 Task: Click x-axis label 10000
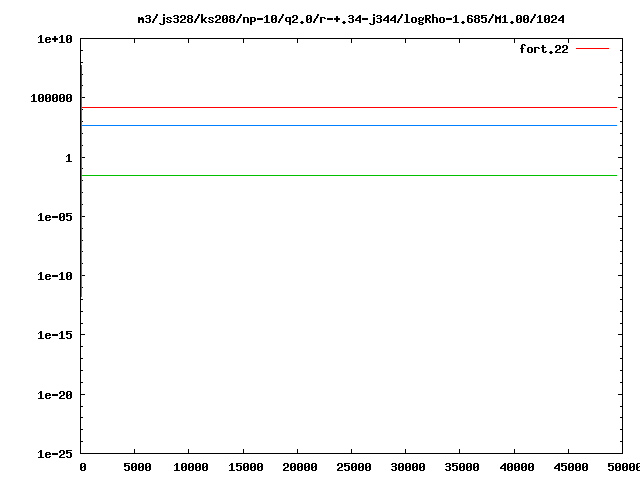point(191,467)
